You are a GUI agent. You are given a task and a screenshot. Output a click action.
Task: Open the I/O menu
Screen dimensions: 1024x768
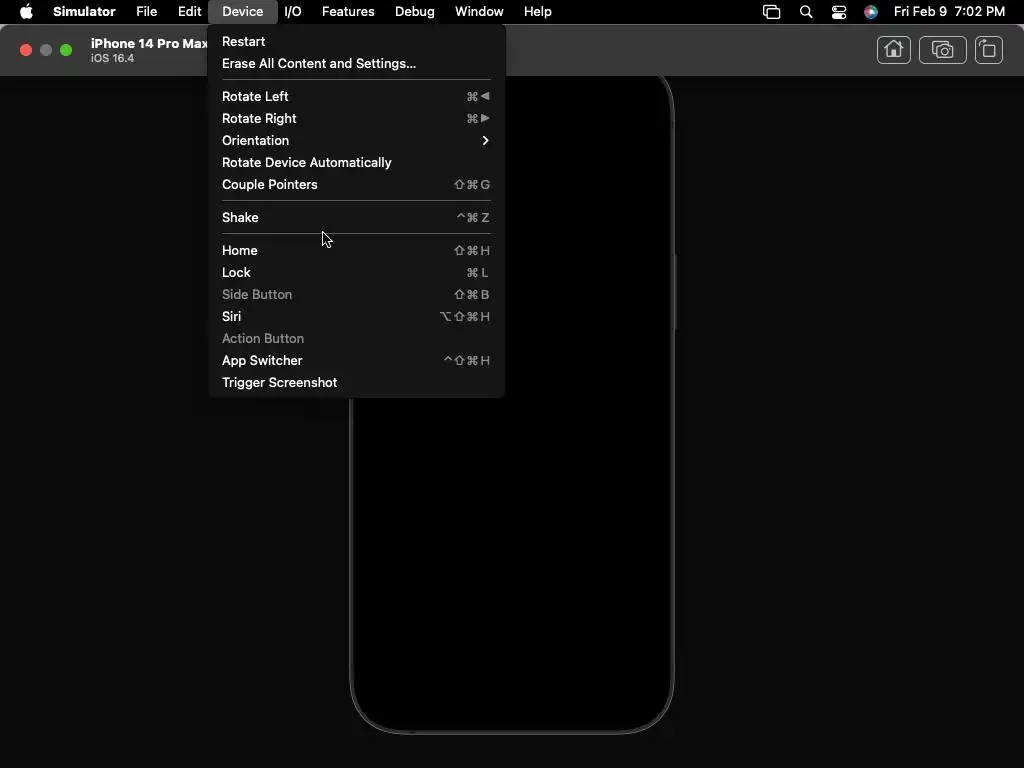pyautogui.click(x=293, y=12)
